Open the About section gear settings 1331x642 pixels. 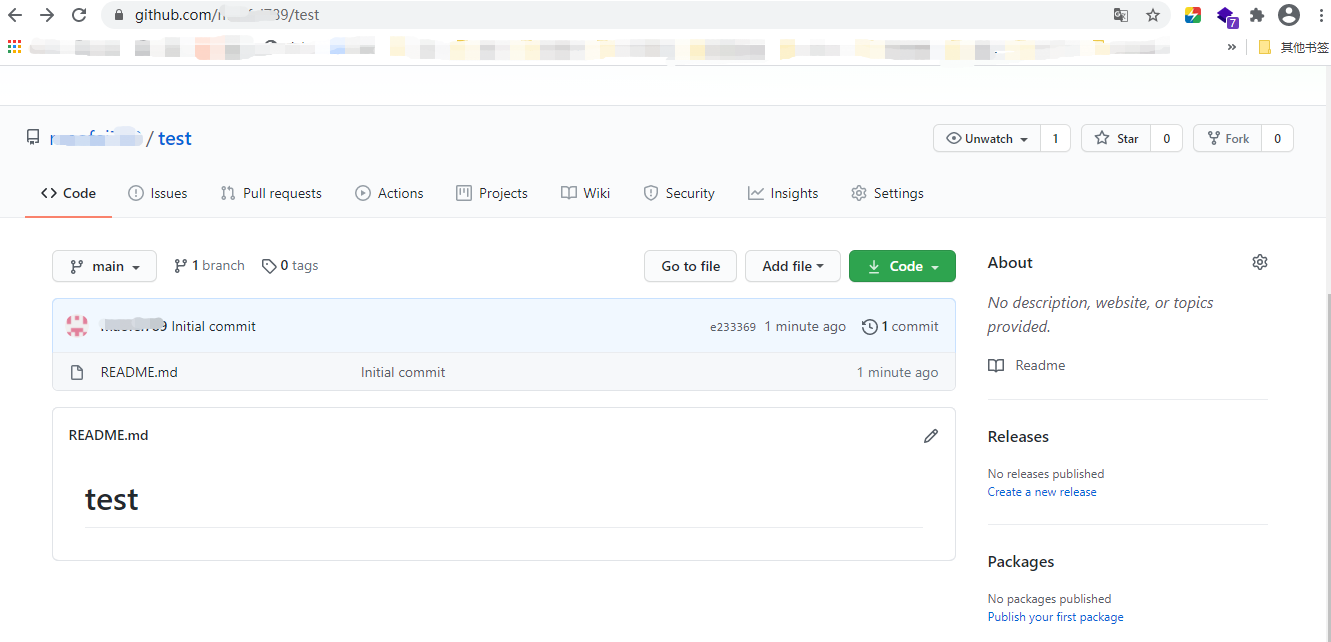pyautogui.click(x=1259, y=262)
